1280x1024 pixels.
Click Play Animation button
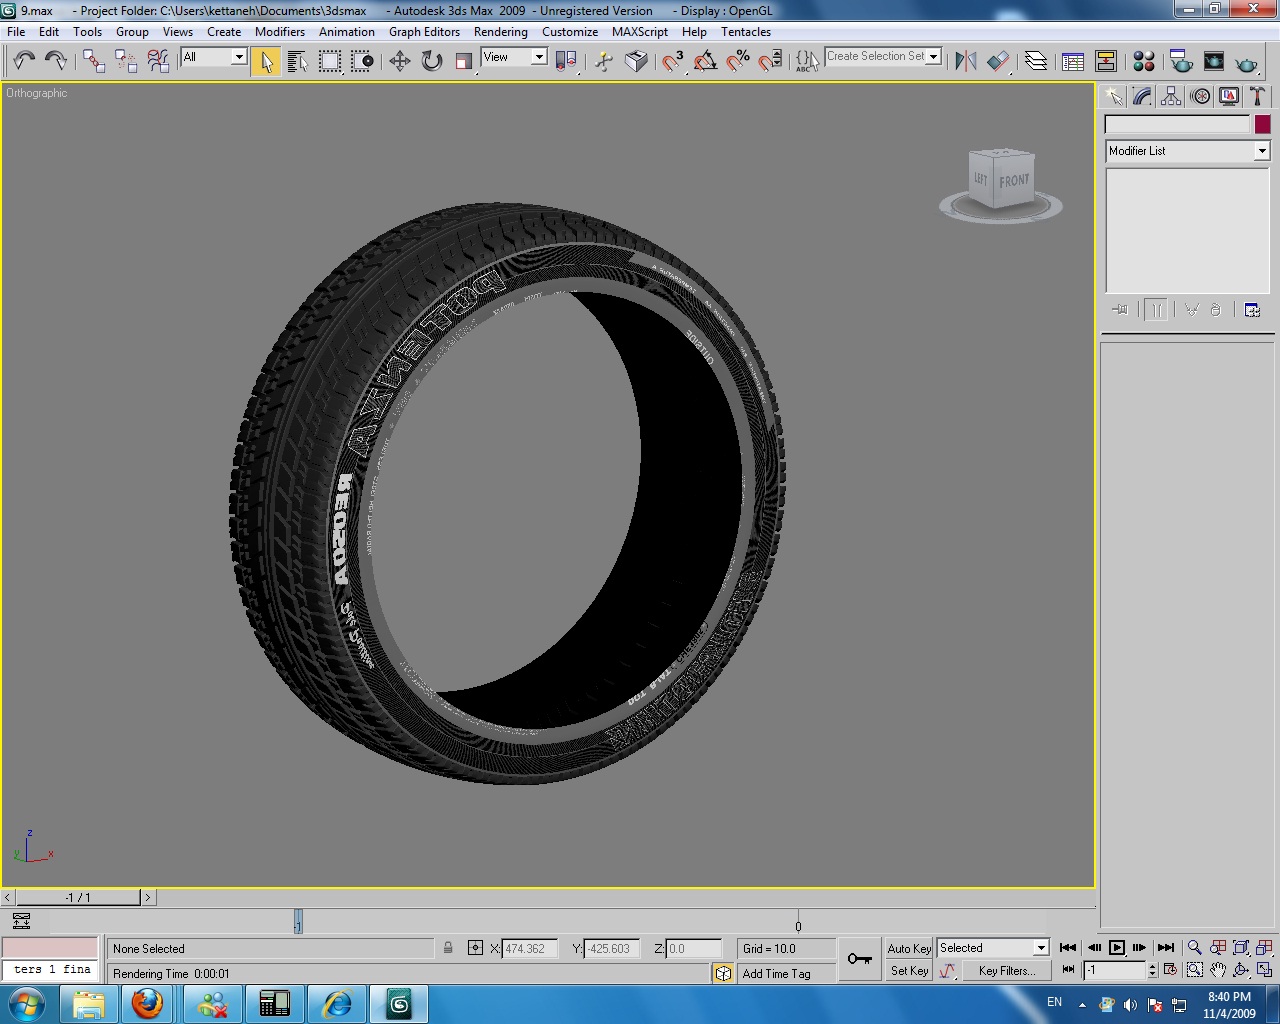click(x=1117, y=947)
